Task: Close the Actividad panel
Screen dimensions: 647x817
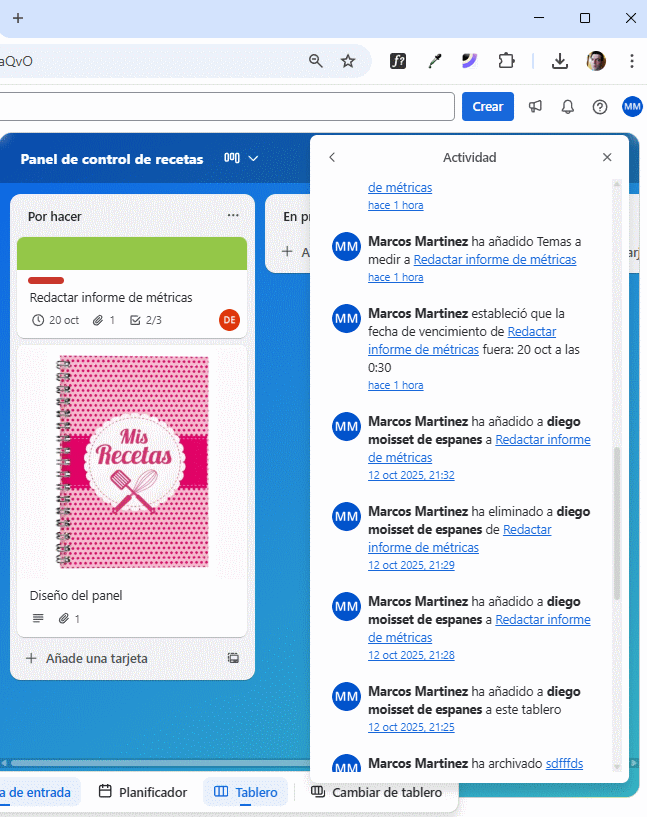Action: point(607,158)
